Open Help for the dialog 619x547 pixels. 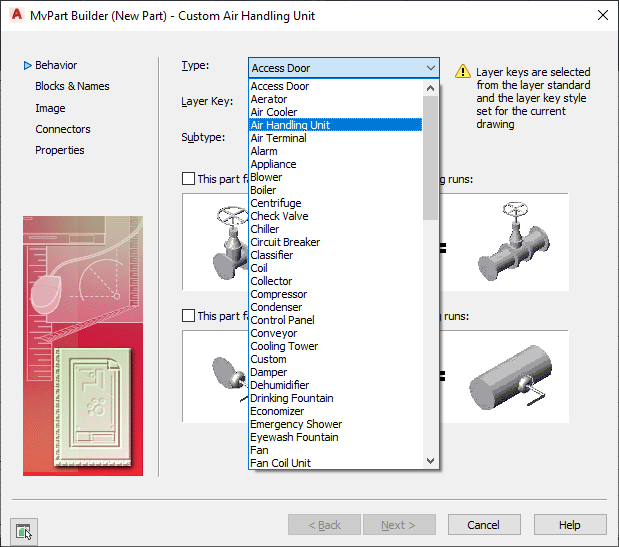[570, 525]
